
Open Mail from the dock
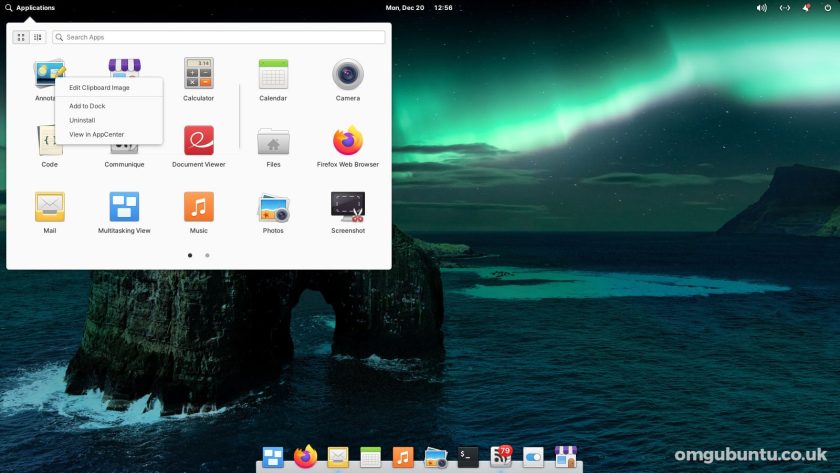(338, 457)
